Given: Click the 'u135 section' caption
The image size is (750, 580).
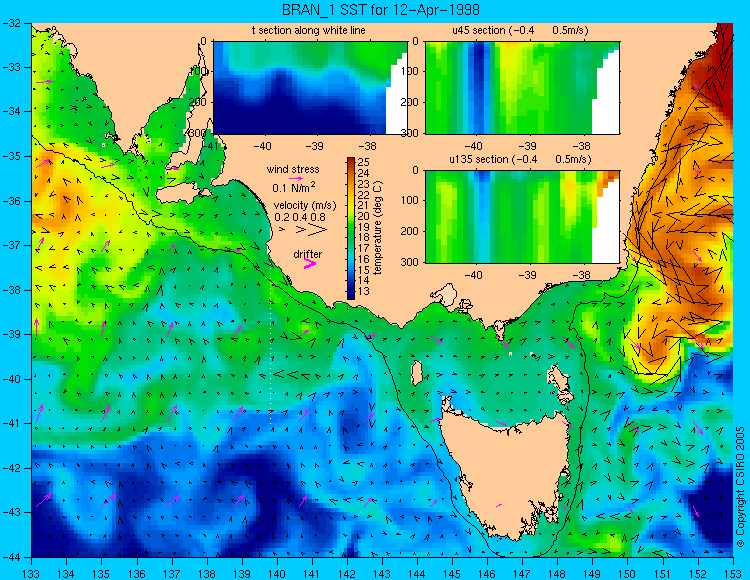Looking at the screenshot, I should pyautogui.click(x=520, y=159).
